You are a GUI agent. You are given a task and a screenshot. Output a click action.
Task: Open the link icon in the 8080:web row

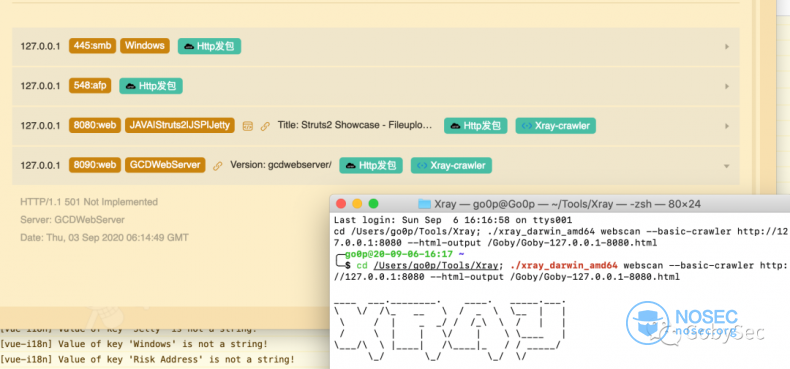(265, 126)
